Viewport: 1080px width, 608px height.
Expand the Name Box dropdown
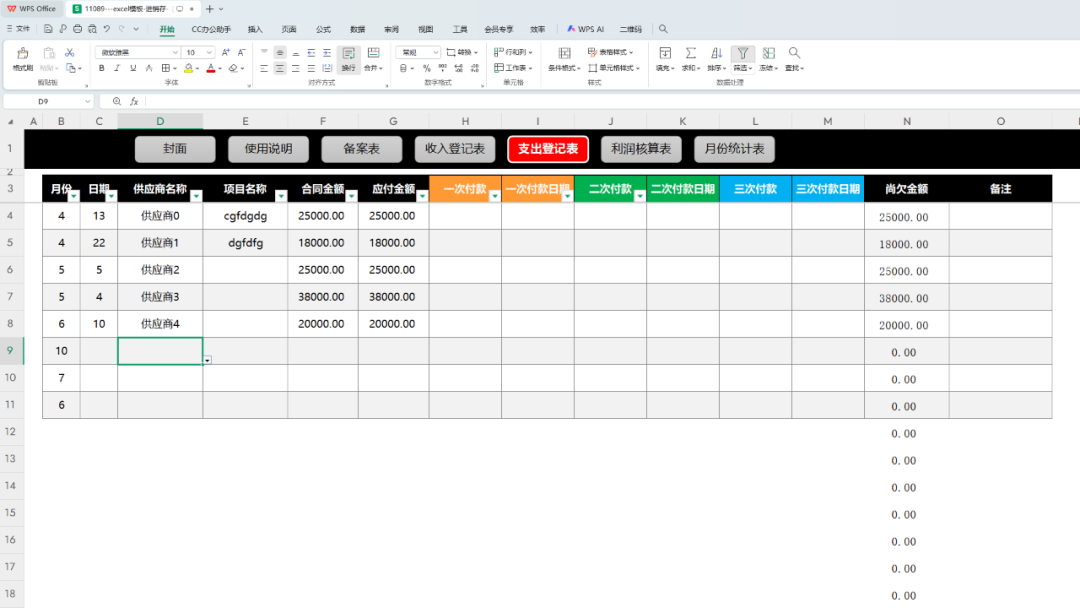click(87, 101)
